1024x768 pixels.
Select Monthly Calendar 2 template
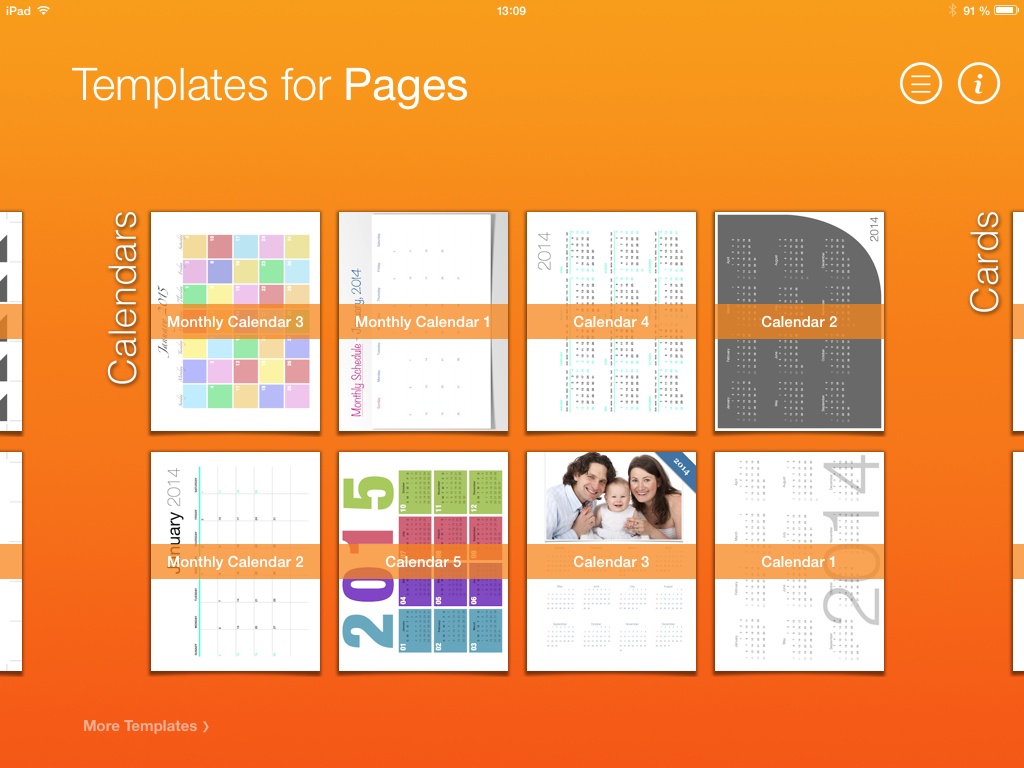coord(235,562)
